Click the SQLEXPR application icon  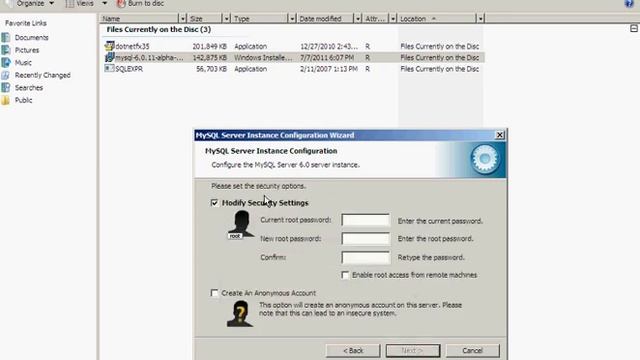109,69
